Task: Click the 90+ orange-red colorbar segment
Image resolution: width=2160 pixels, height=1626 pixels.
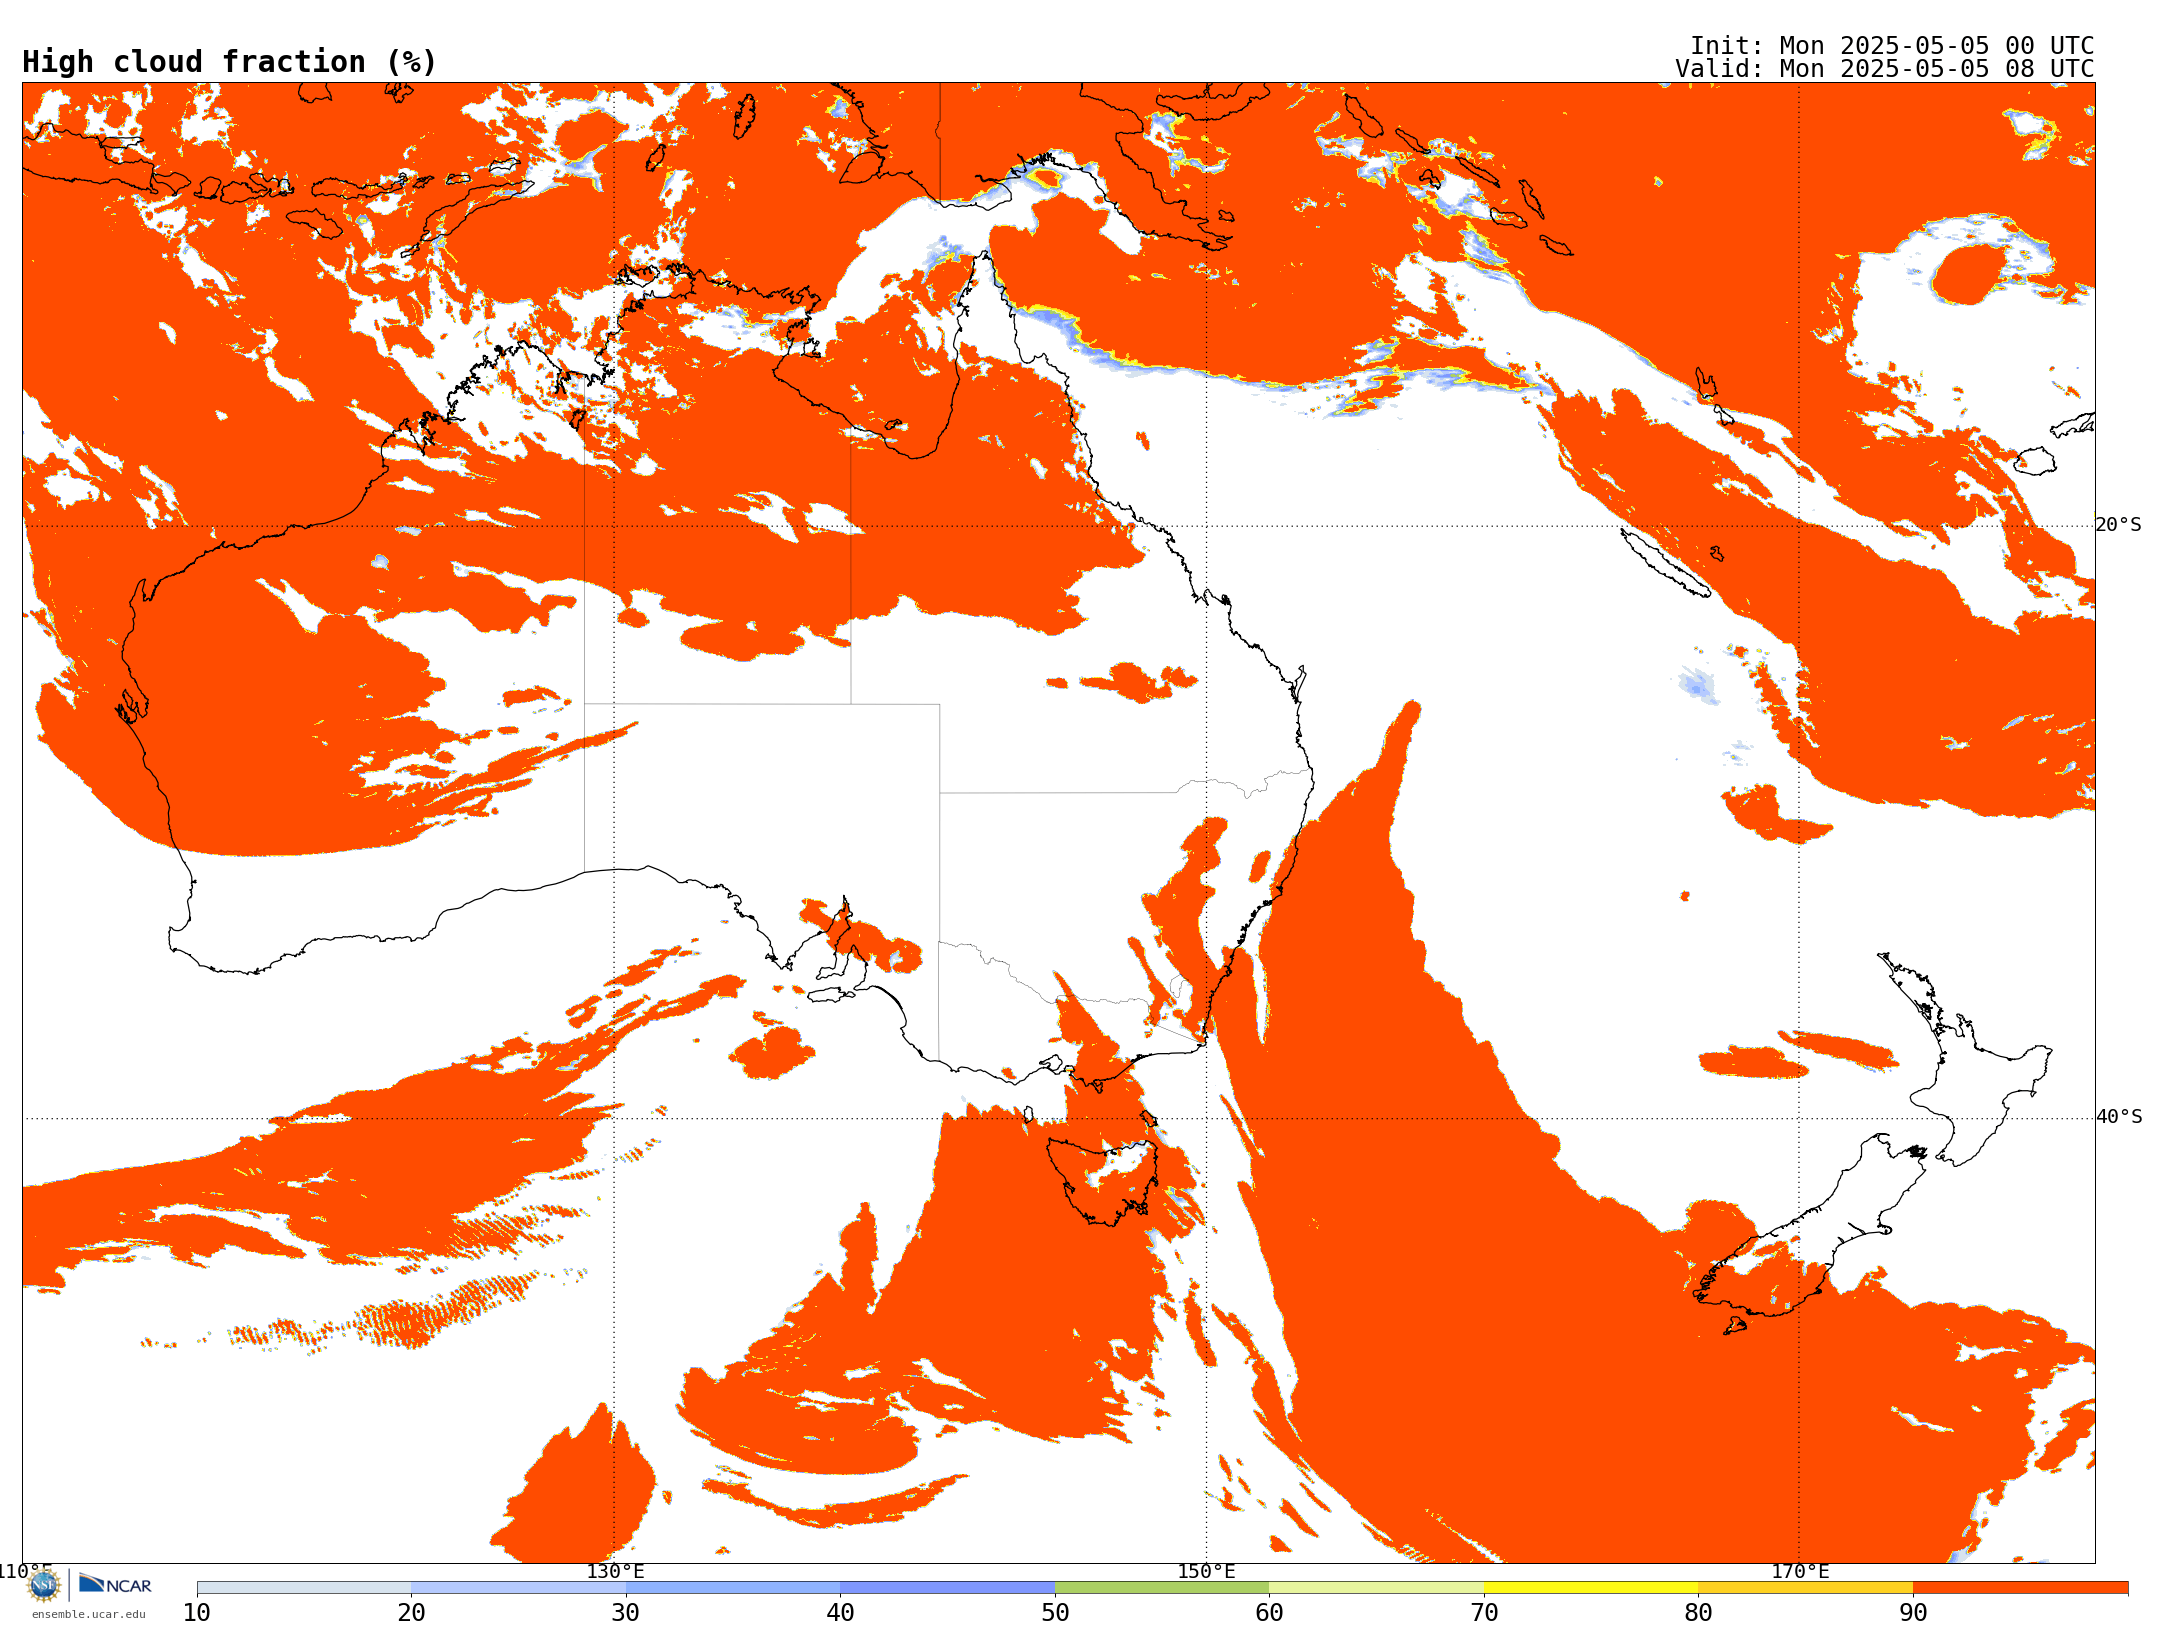Action: 2020,1588
